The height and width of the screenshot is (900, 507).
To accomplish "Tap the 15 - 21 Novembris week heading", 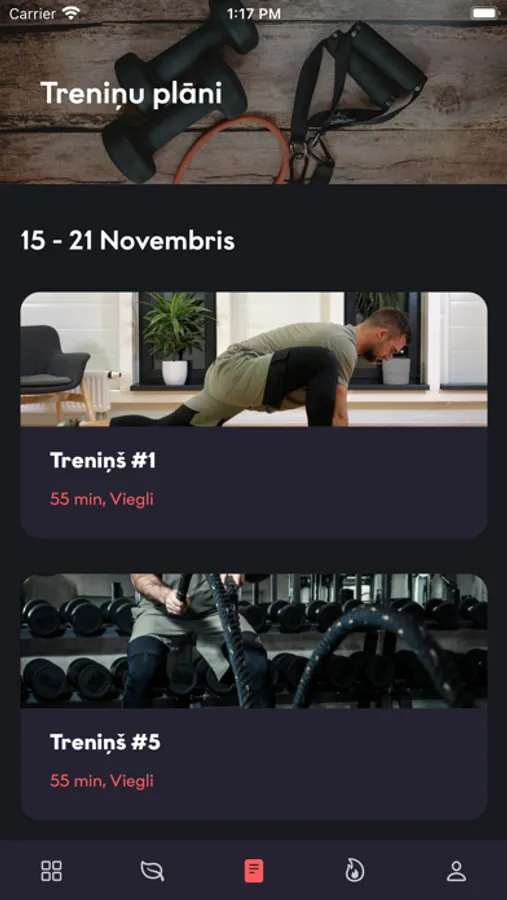I will (x=128, y=241).
